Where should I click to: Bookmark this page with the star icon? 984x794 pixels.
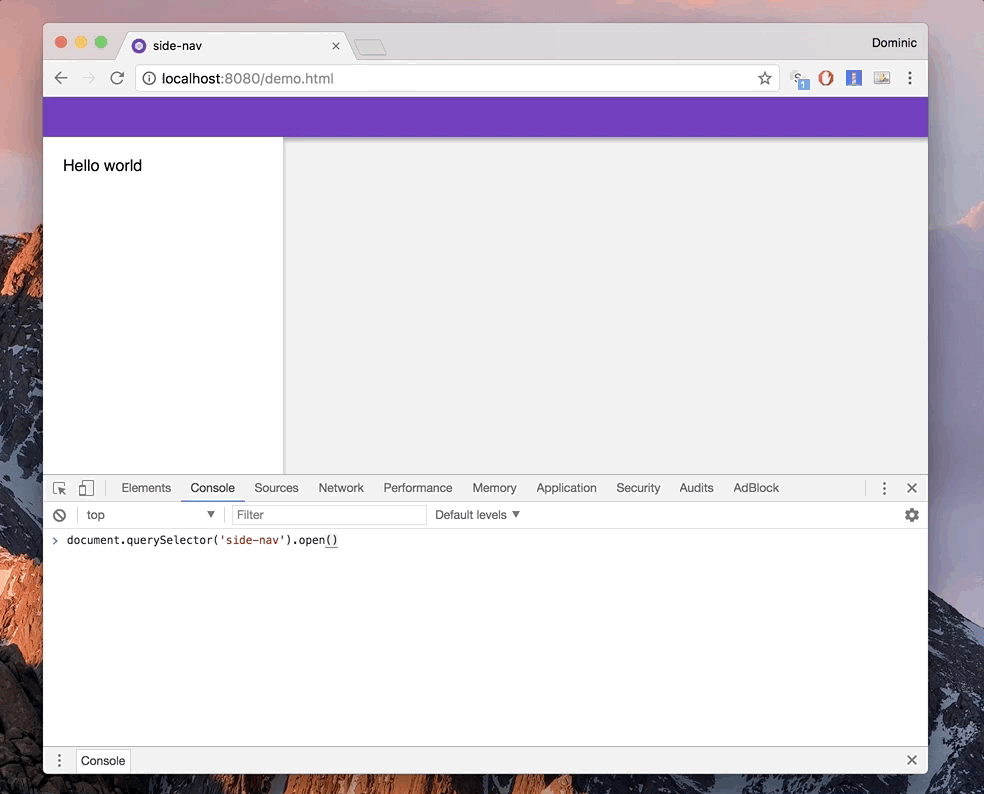(765, 78)
